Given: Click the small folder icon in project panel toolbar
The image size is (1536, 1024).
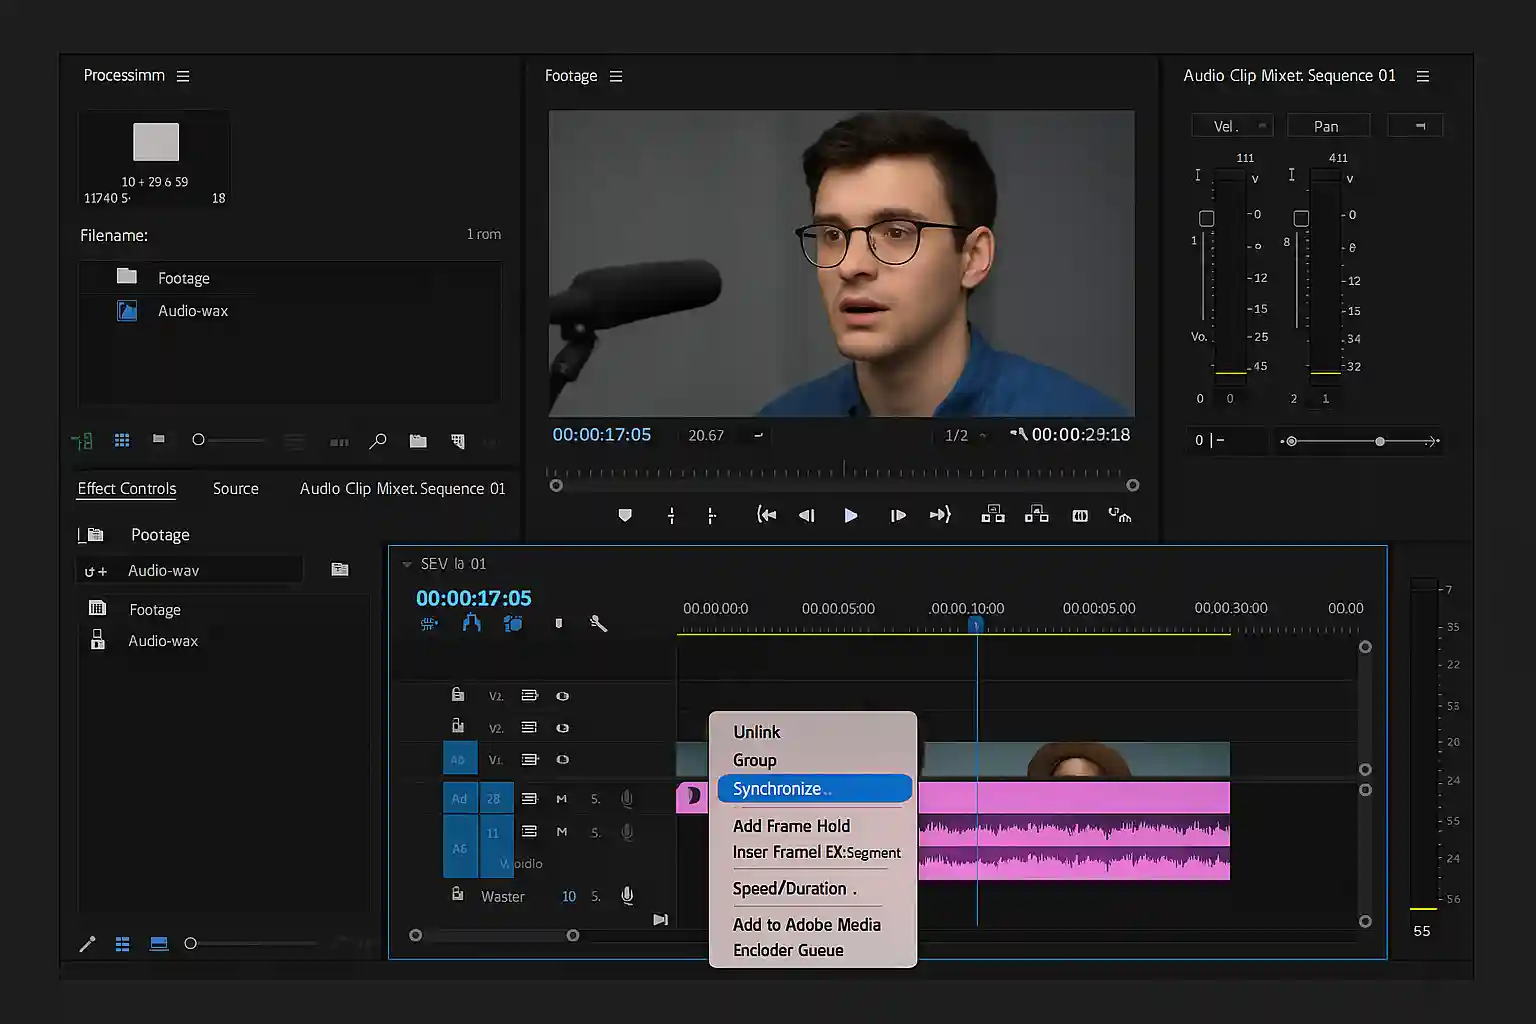Looking at the screenshot, I should point(158,439).
